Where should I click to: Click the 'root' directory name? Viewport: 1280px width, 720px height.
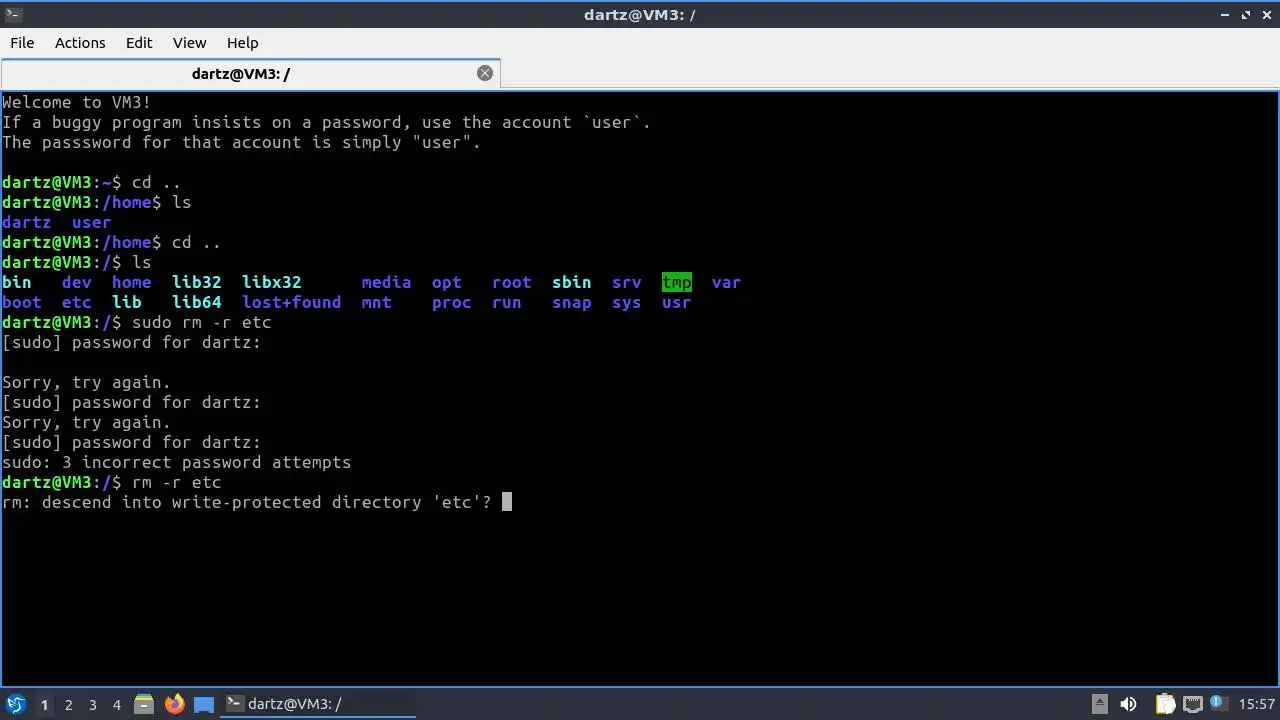(512, 283)
